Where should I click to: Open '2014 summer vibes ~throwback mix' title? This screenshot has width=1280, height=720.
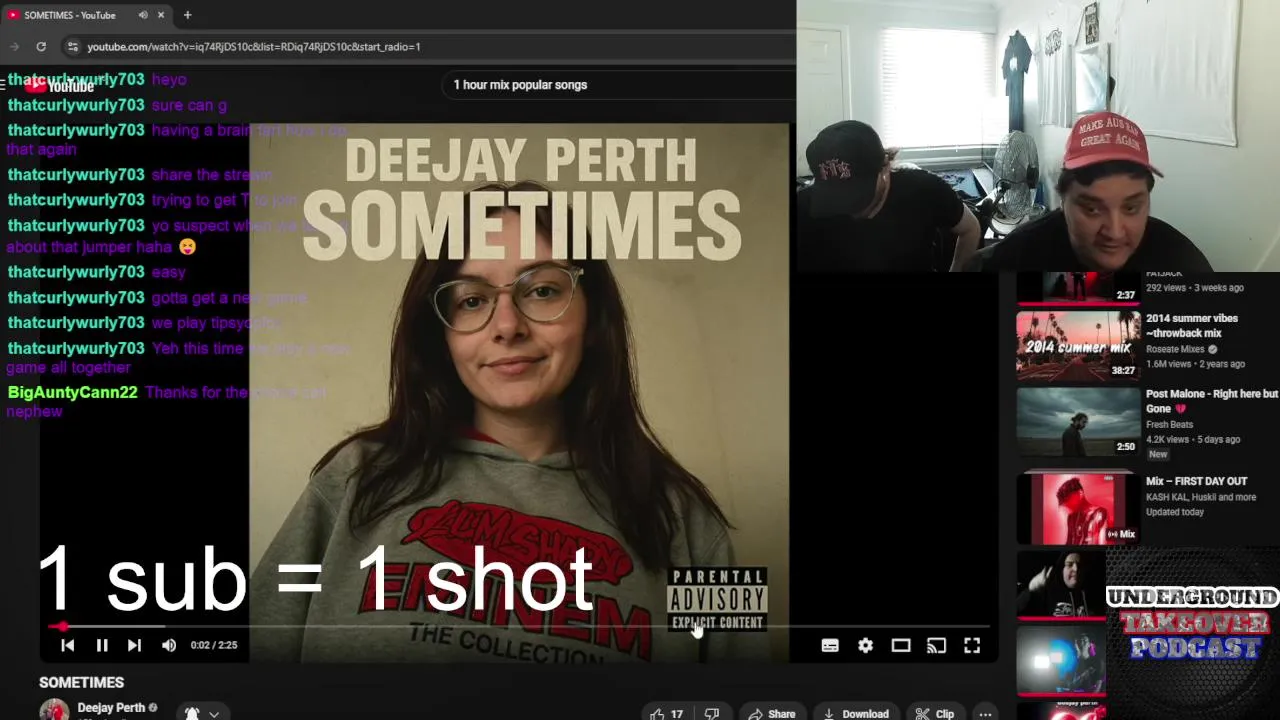click(1192, 325)
